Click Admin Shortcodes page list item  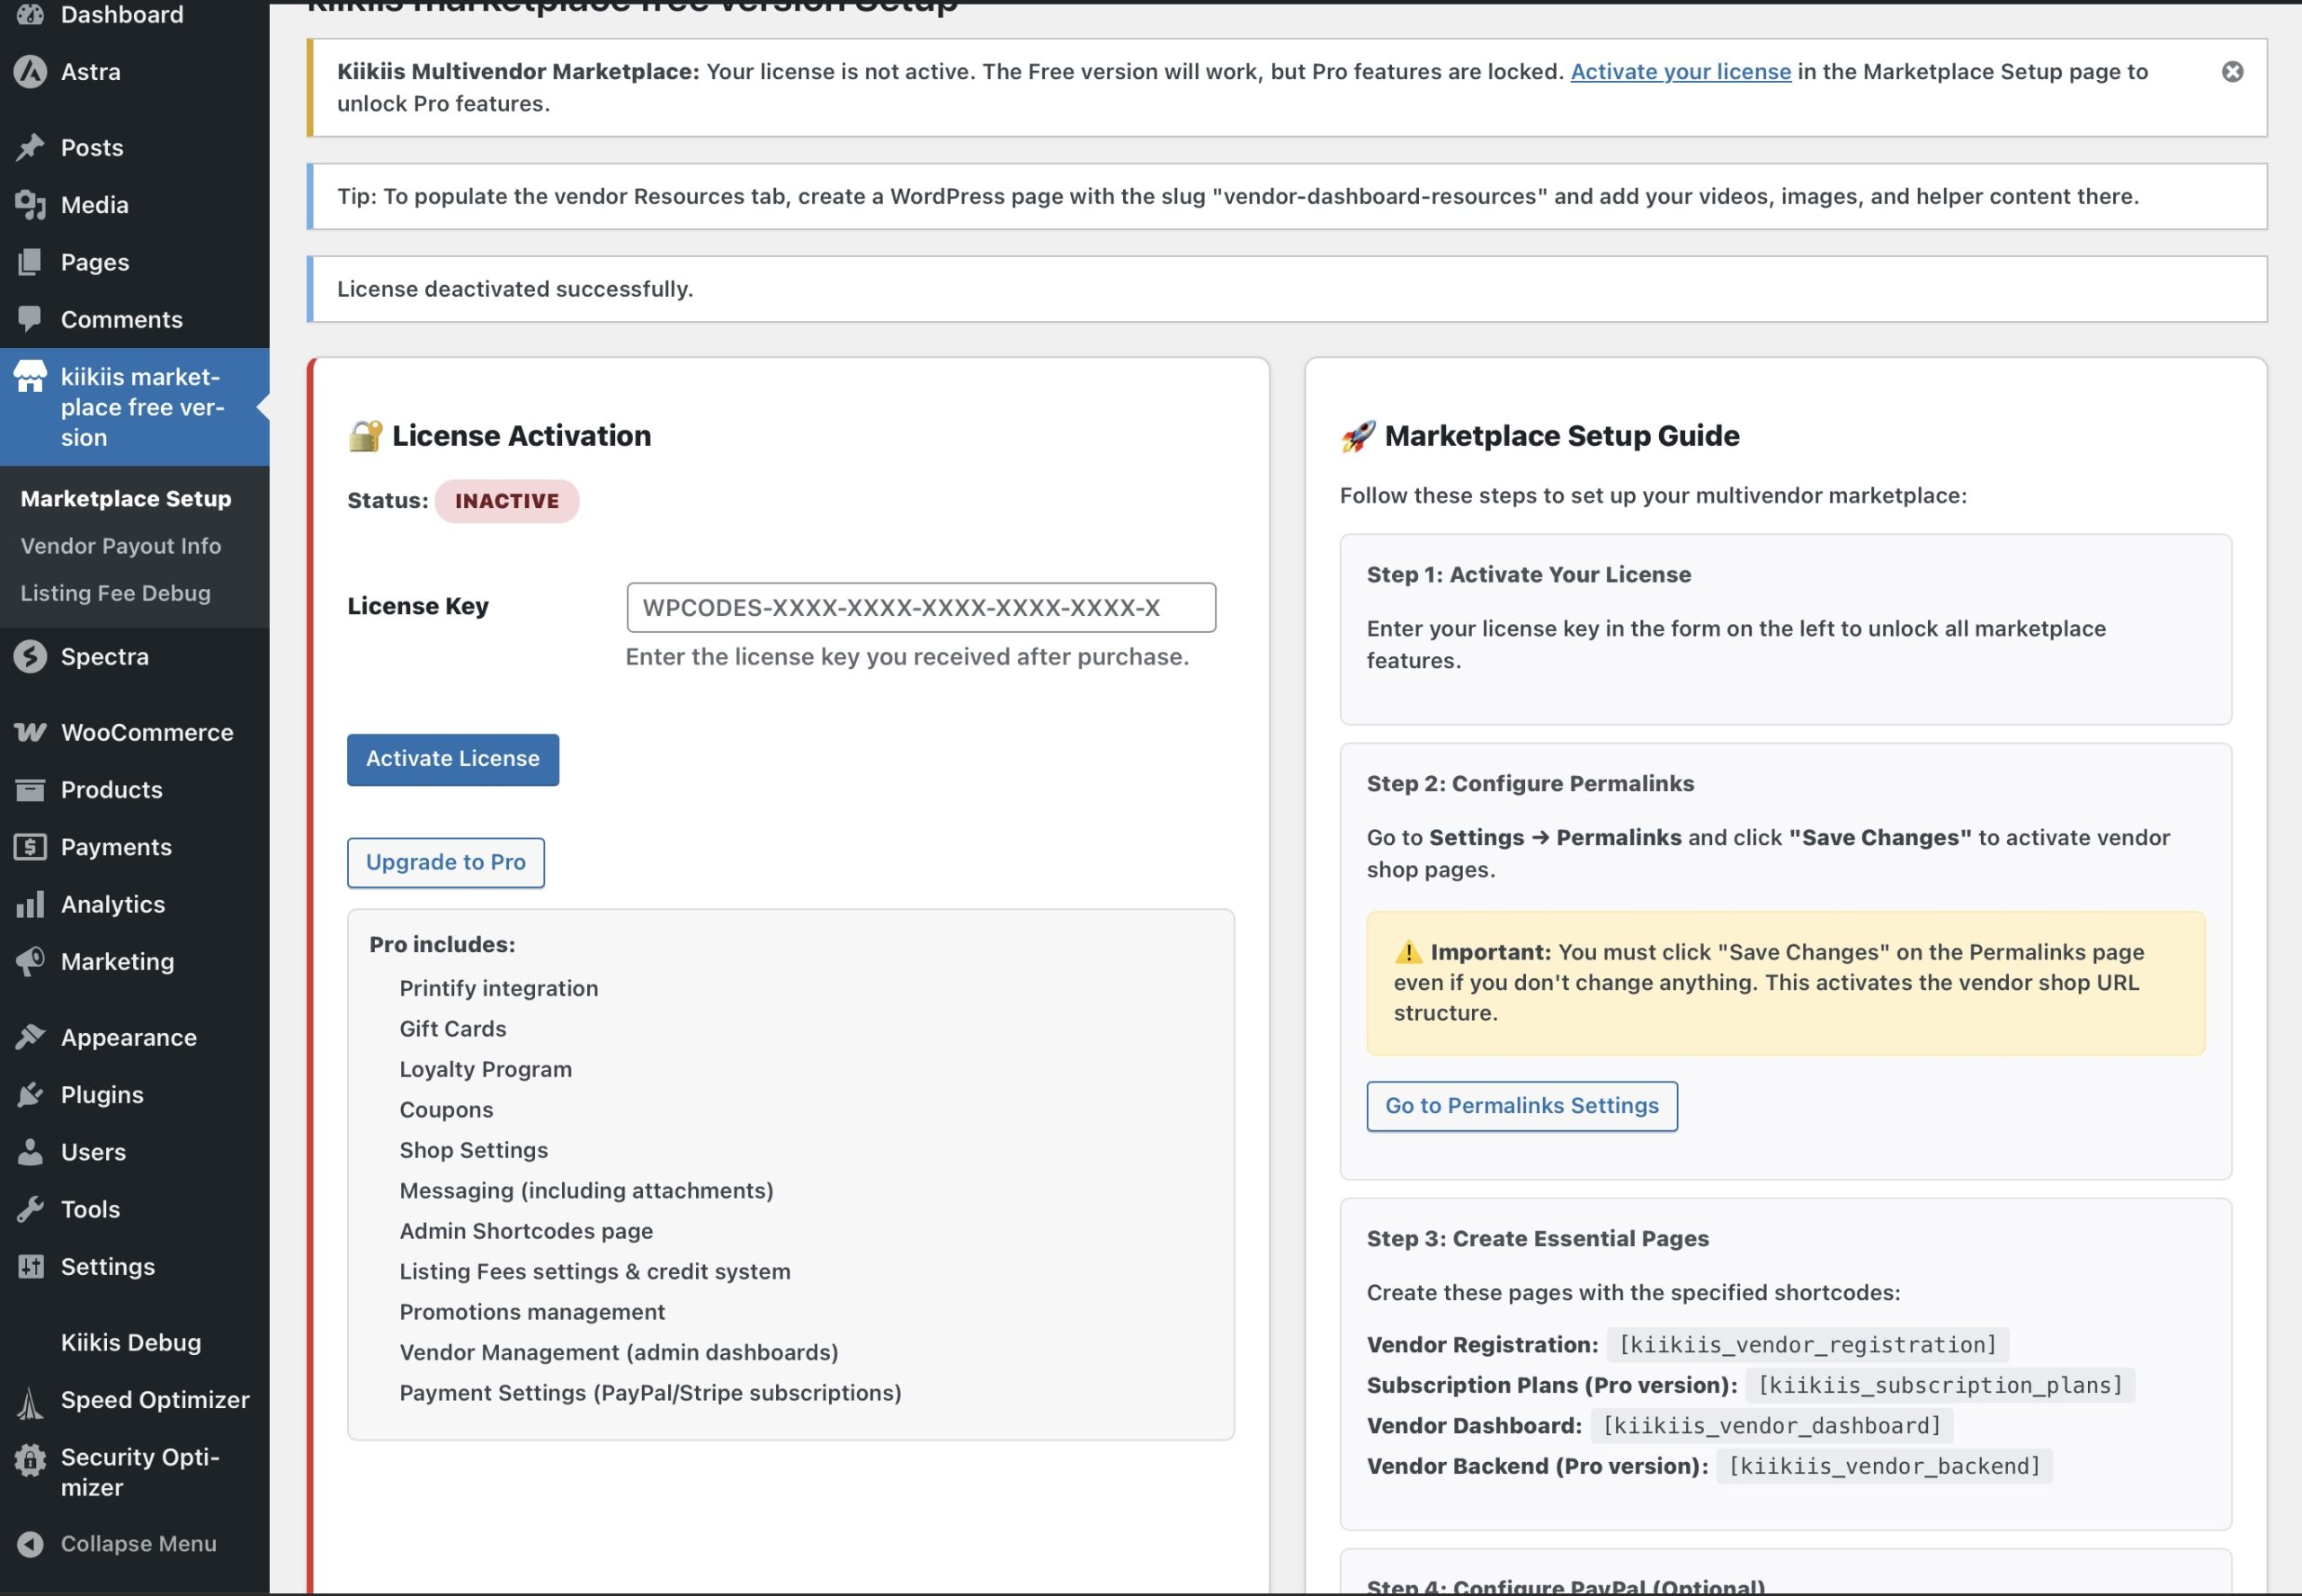click(x=526, y=1231)
